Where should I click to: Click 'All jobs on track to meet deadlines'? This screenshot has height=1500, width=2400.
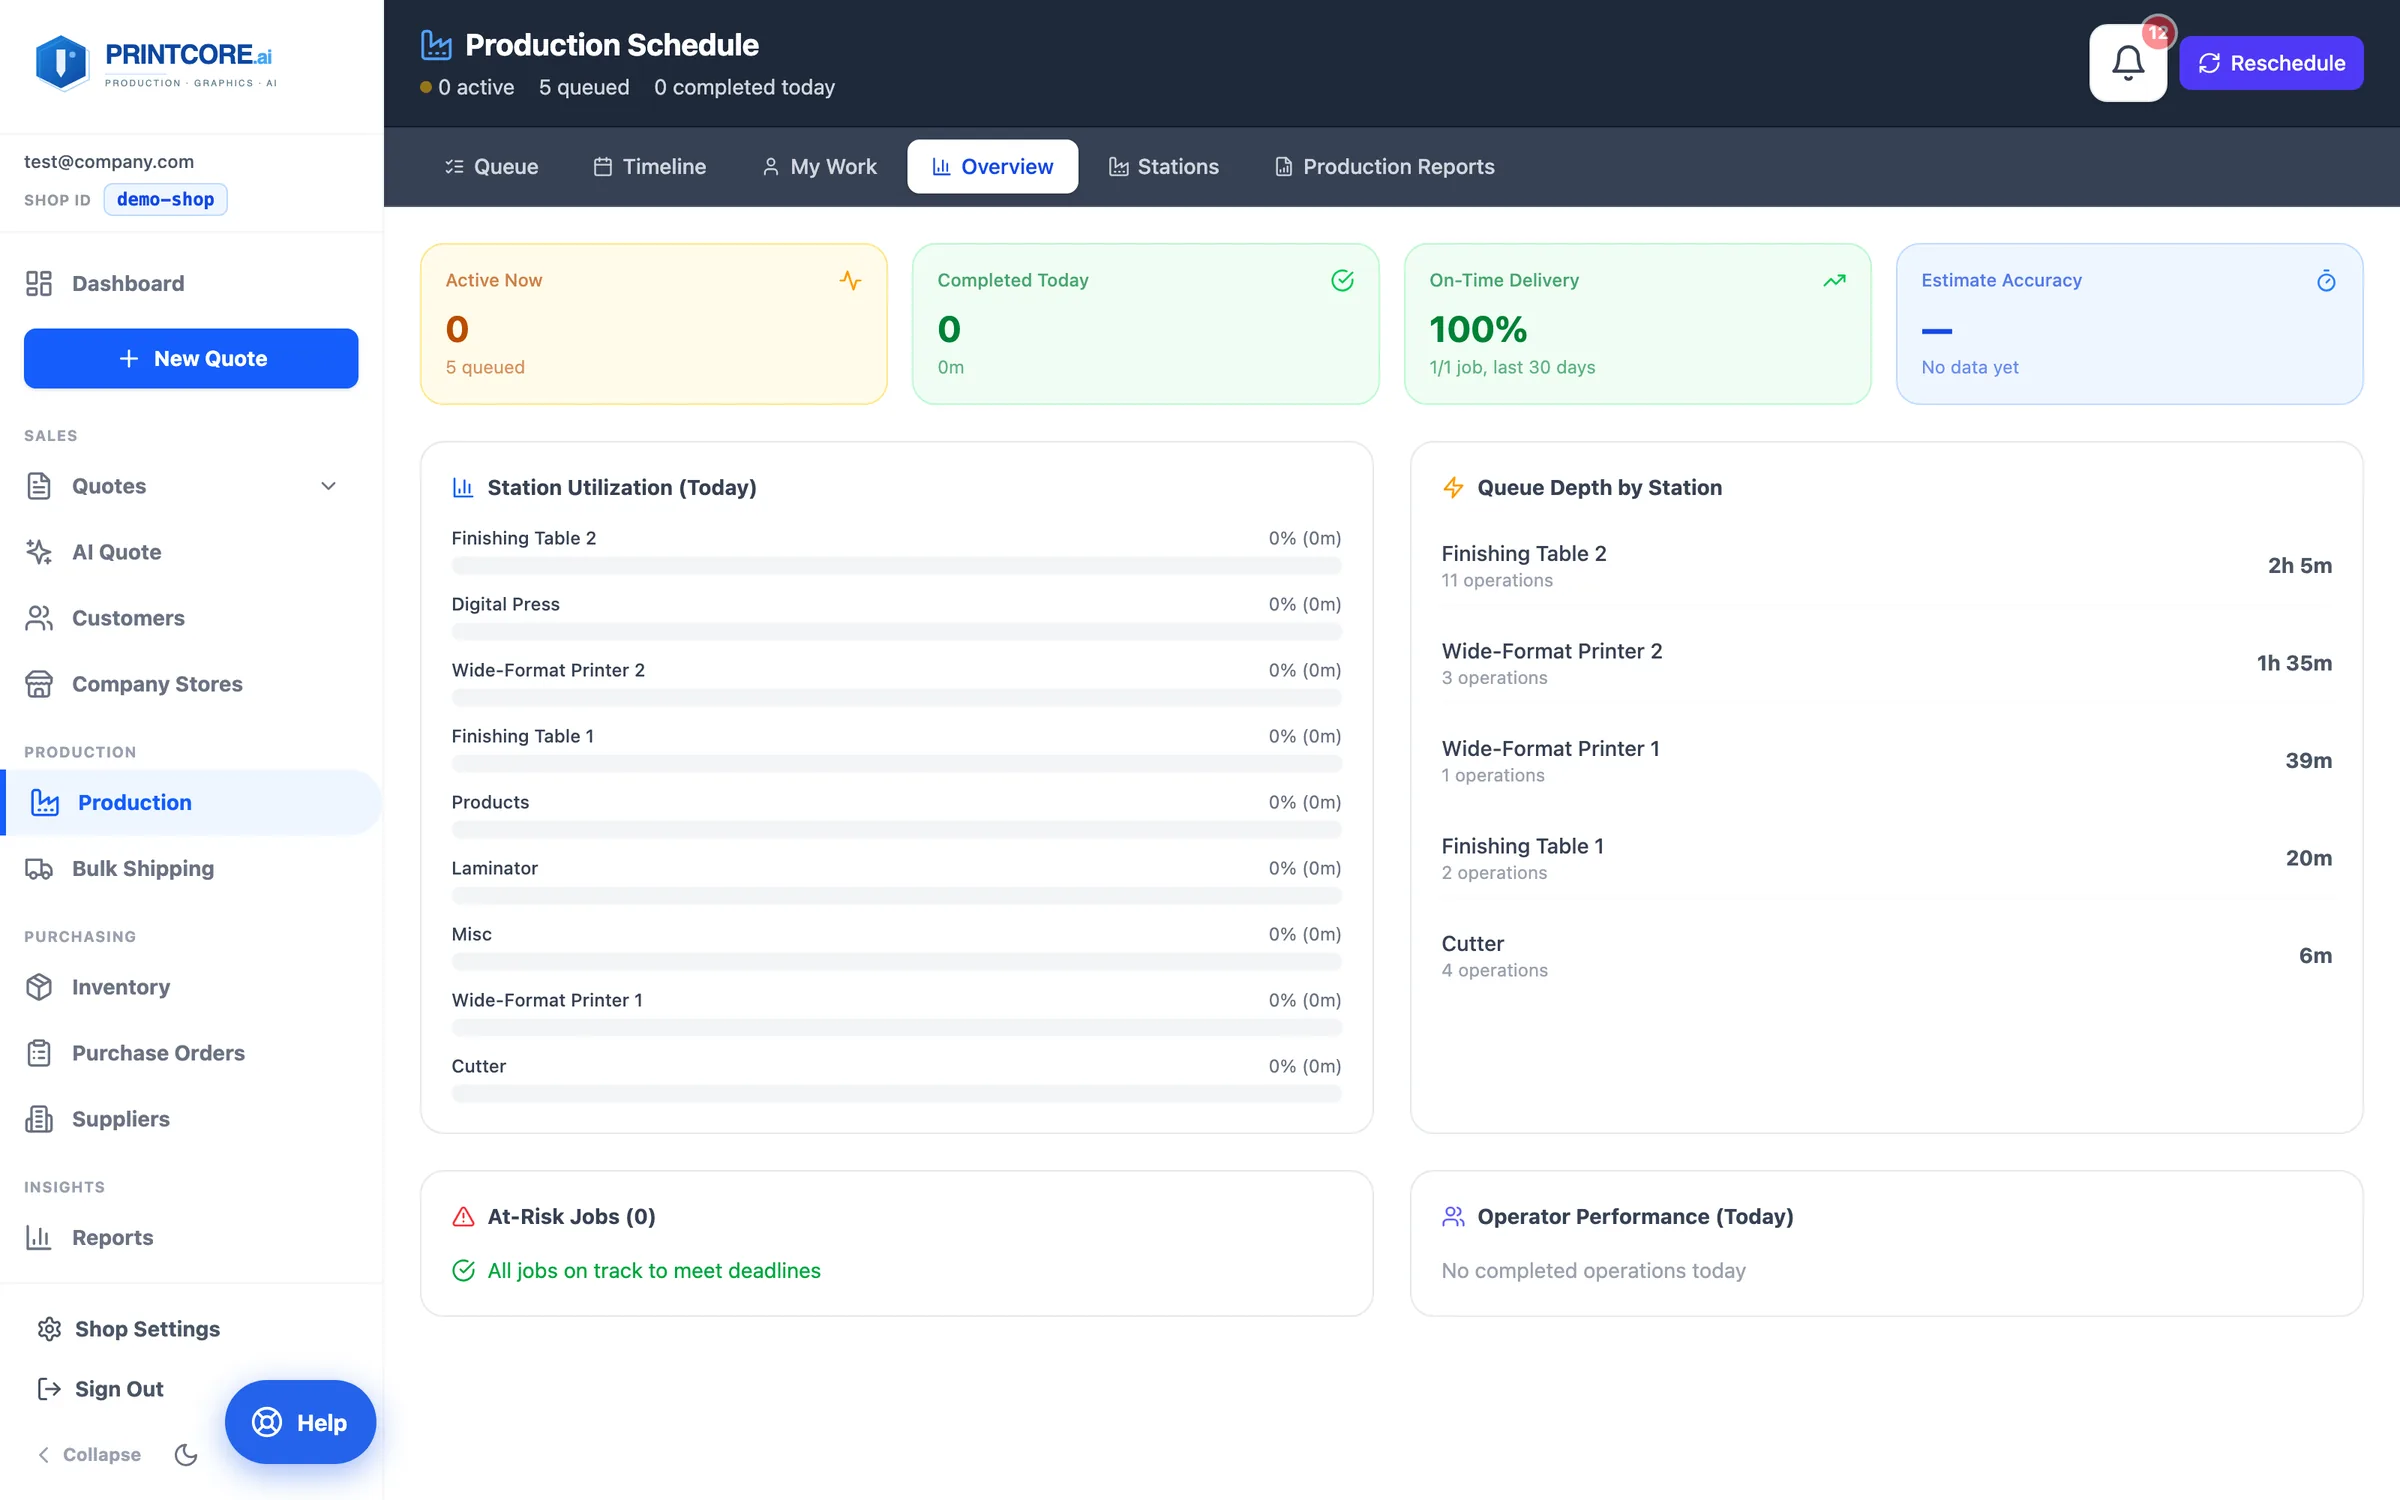coord(654,1271)
